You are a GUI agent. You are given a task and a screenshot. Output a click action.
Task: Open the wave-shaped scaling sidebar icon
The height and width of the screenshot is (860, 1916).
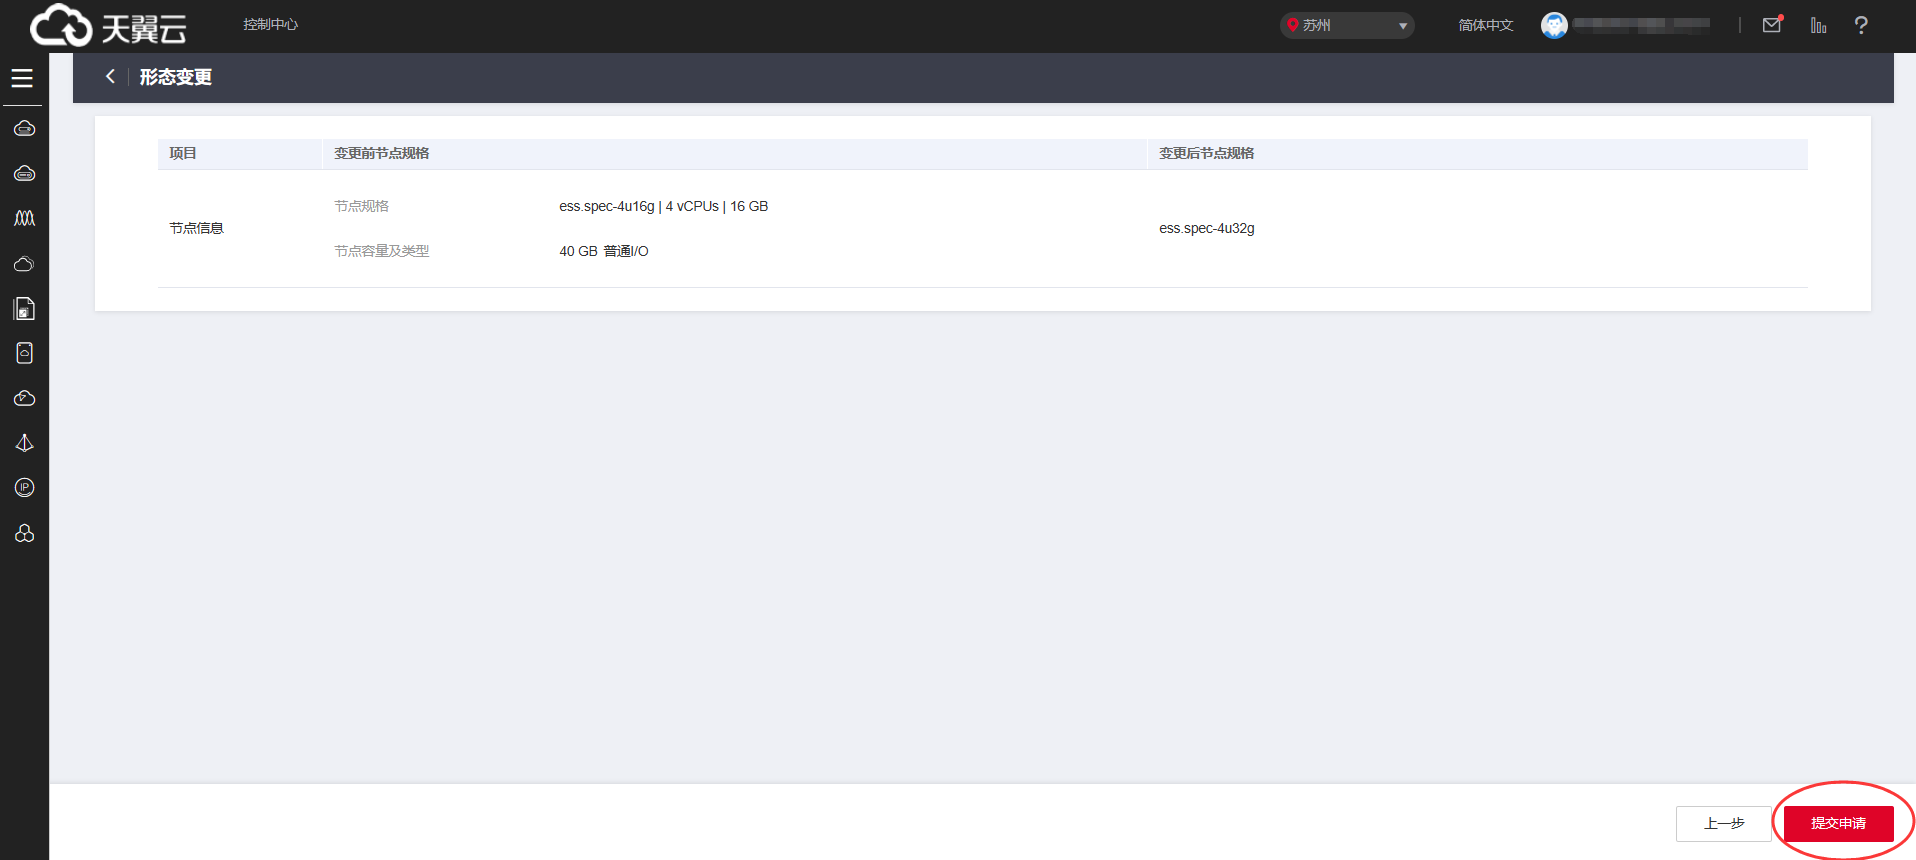tap(24, 218)
